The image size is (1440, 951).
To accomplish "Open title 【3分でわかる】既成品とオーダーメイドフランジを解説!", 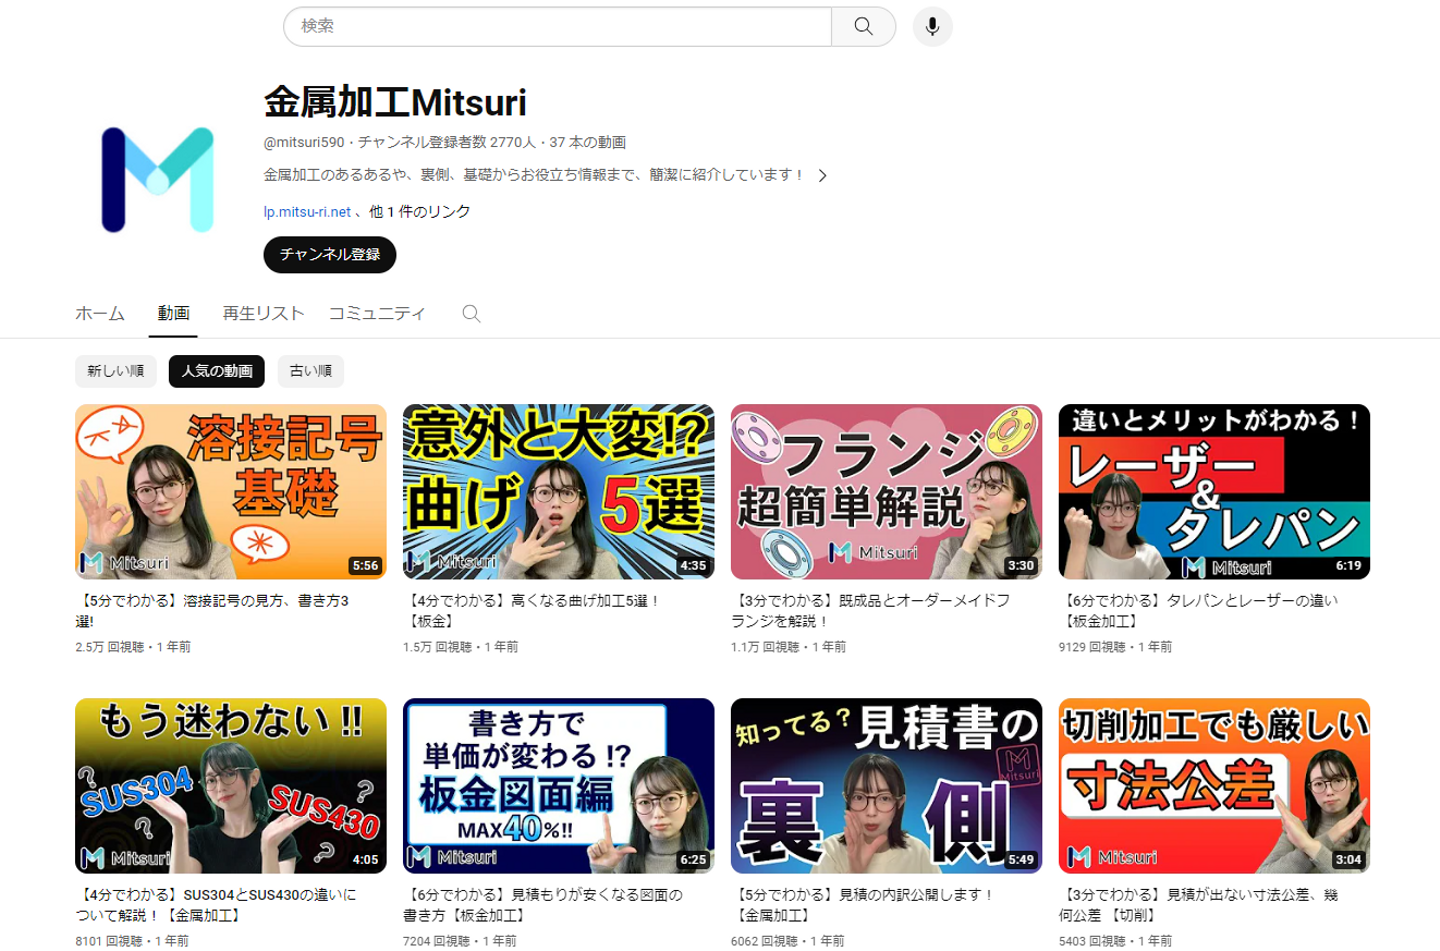I will (x=870, y=611).
